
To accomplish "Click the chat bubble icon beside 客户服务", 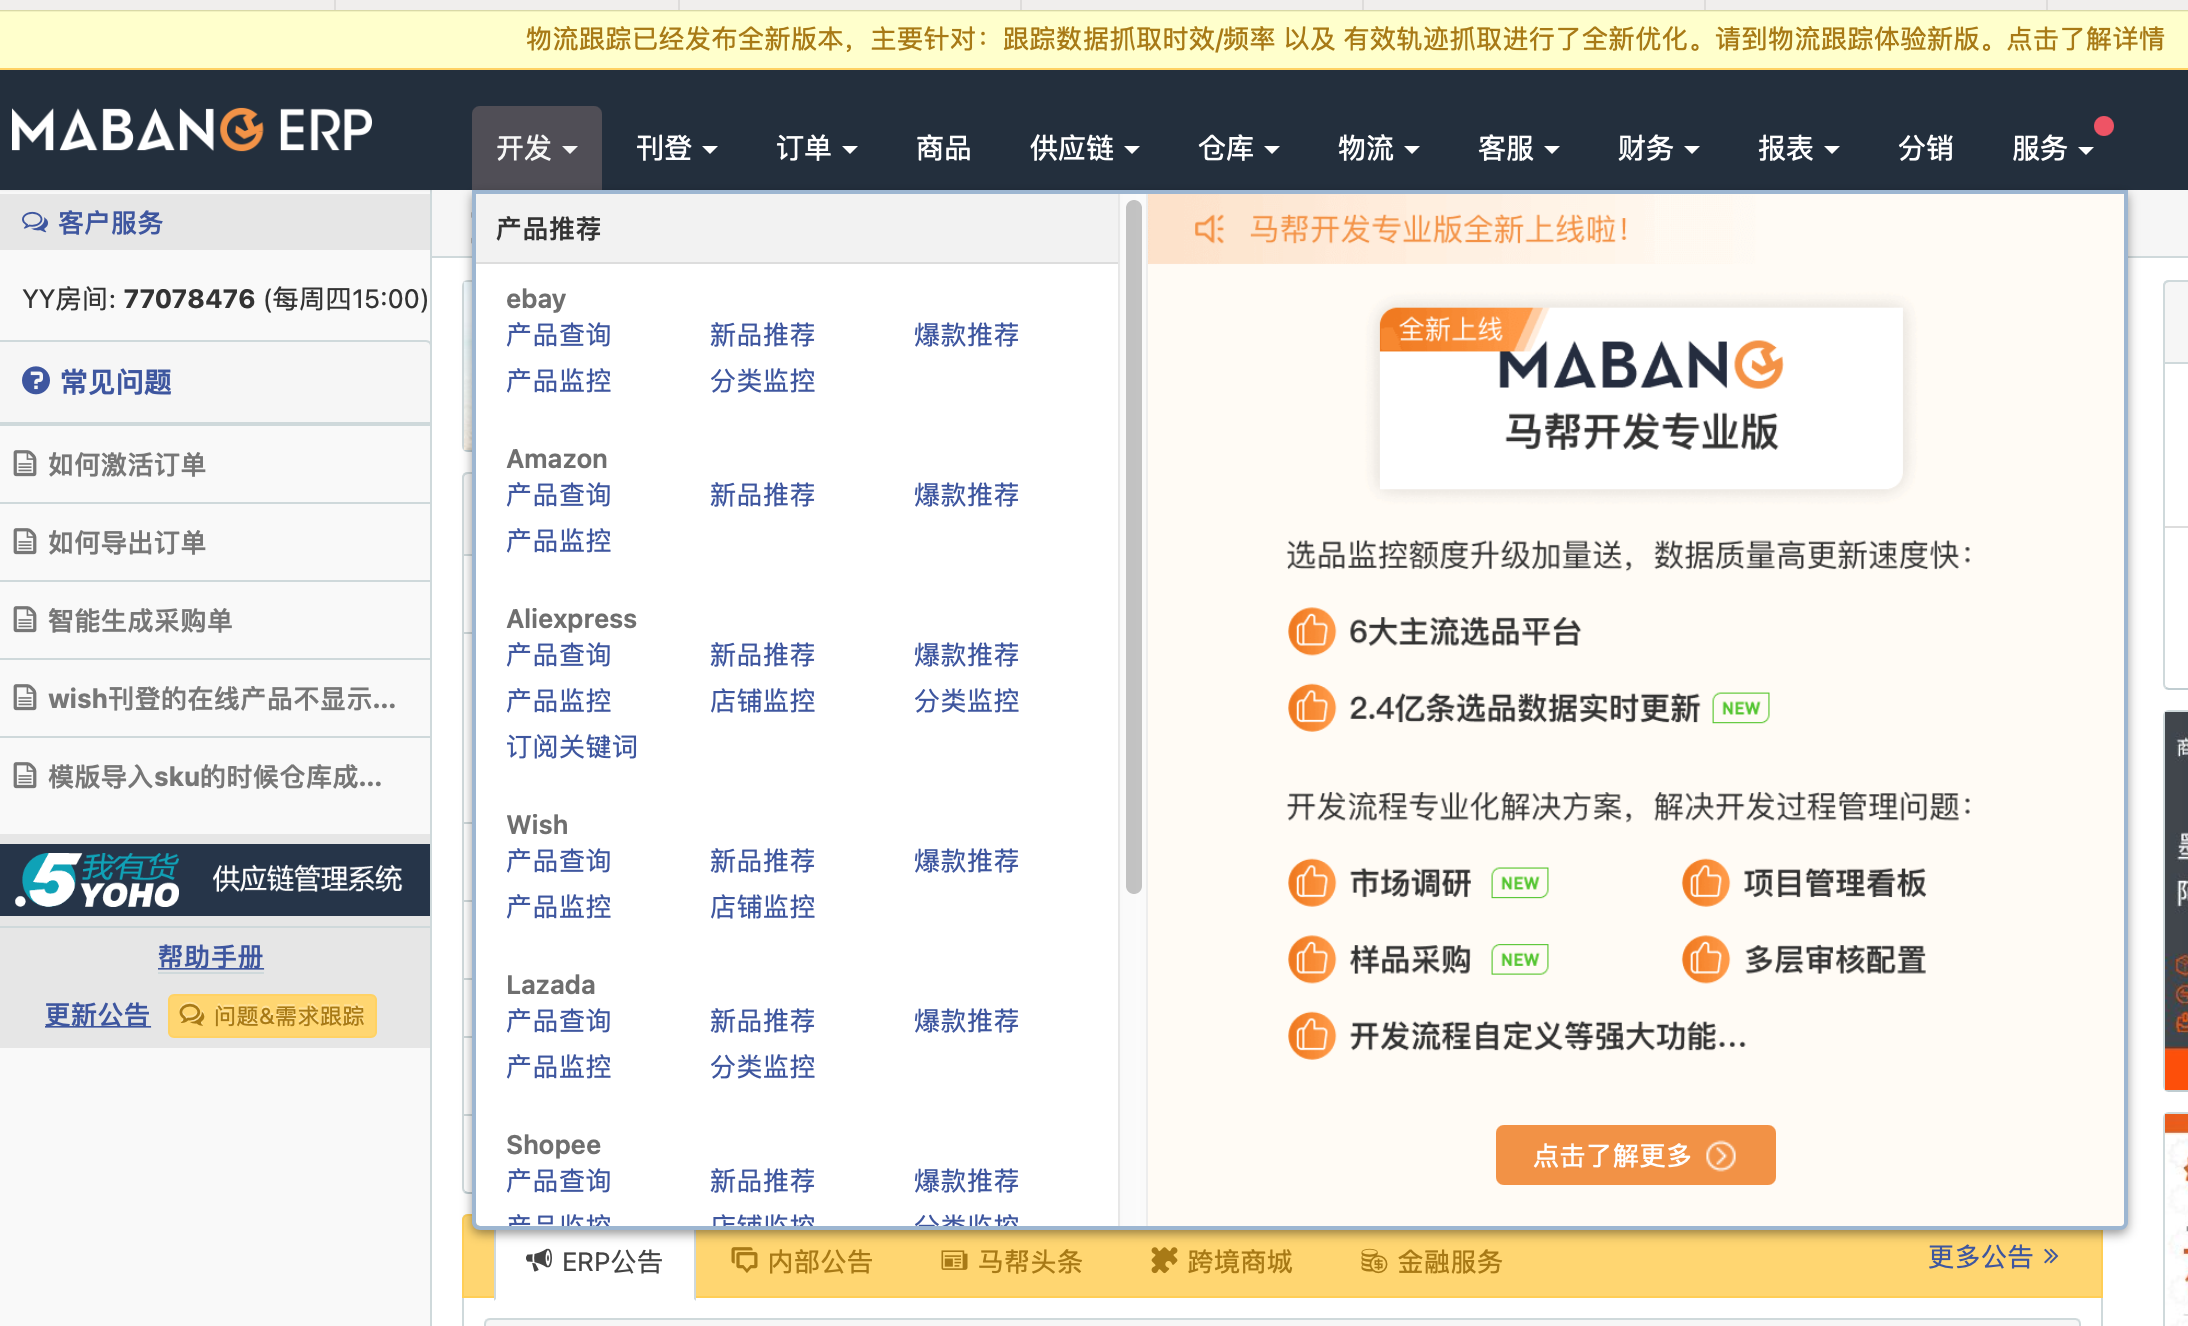I will [35, 222].
